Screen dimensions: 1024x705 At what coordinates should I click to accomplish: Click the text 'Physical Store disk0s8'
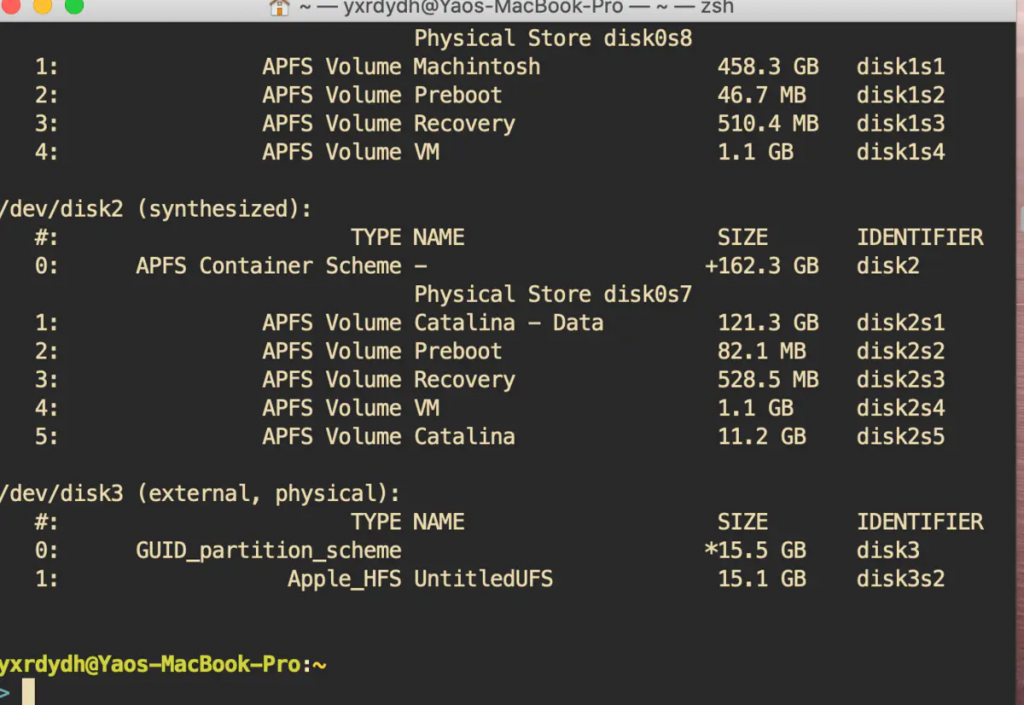(553, 39)
